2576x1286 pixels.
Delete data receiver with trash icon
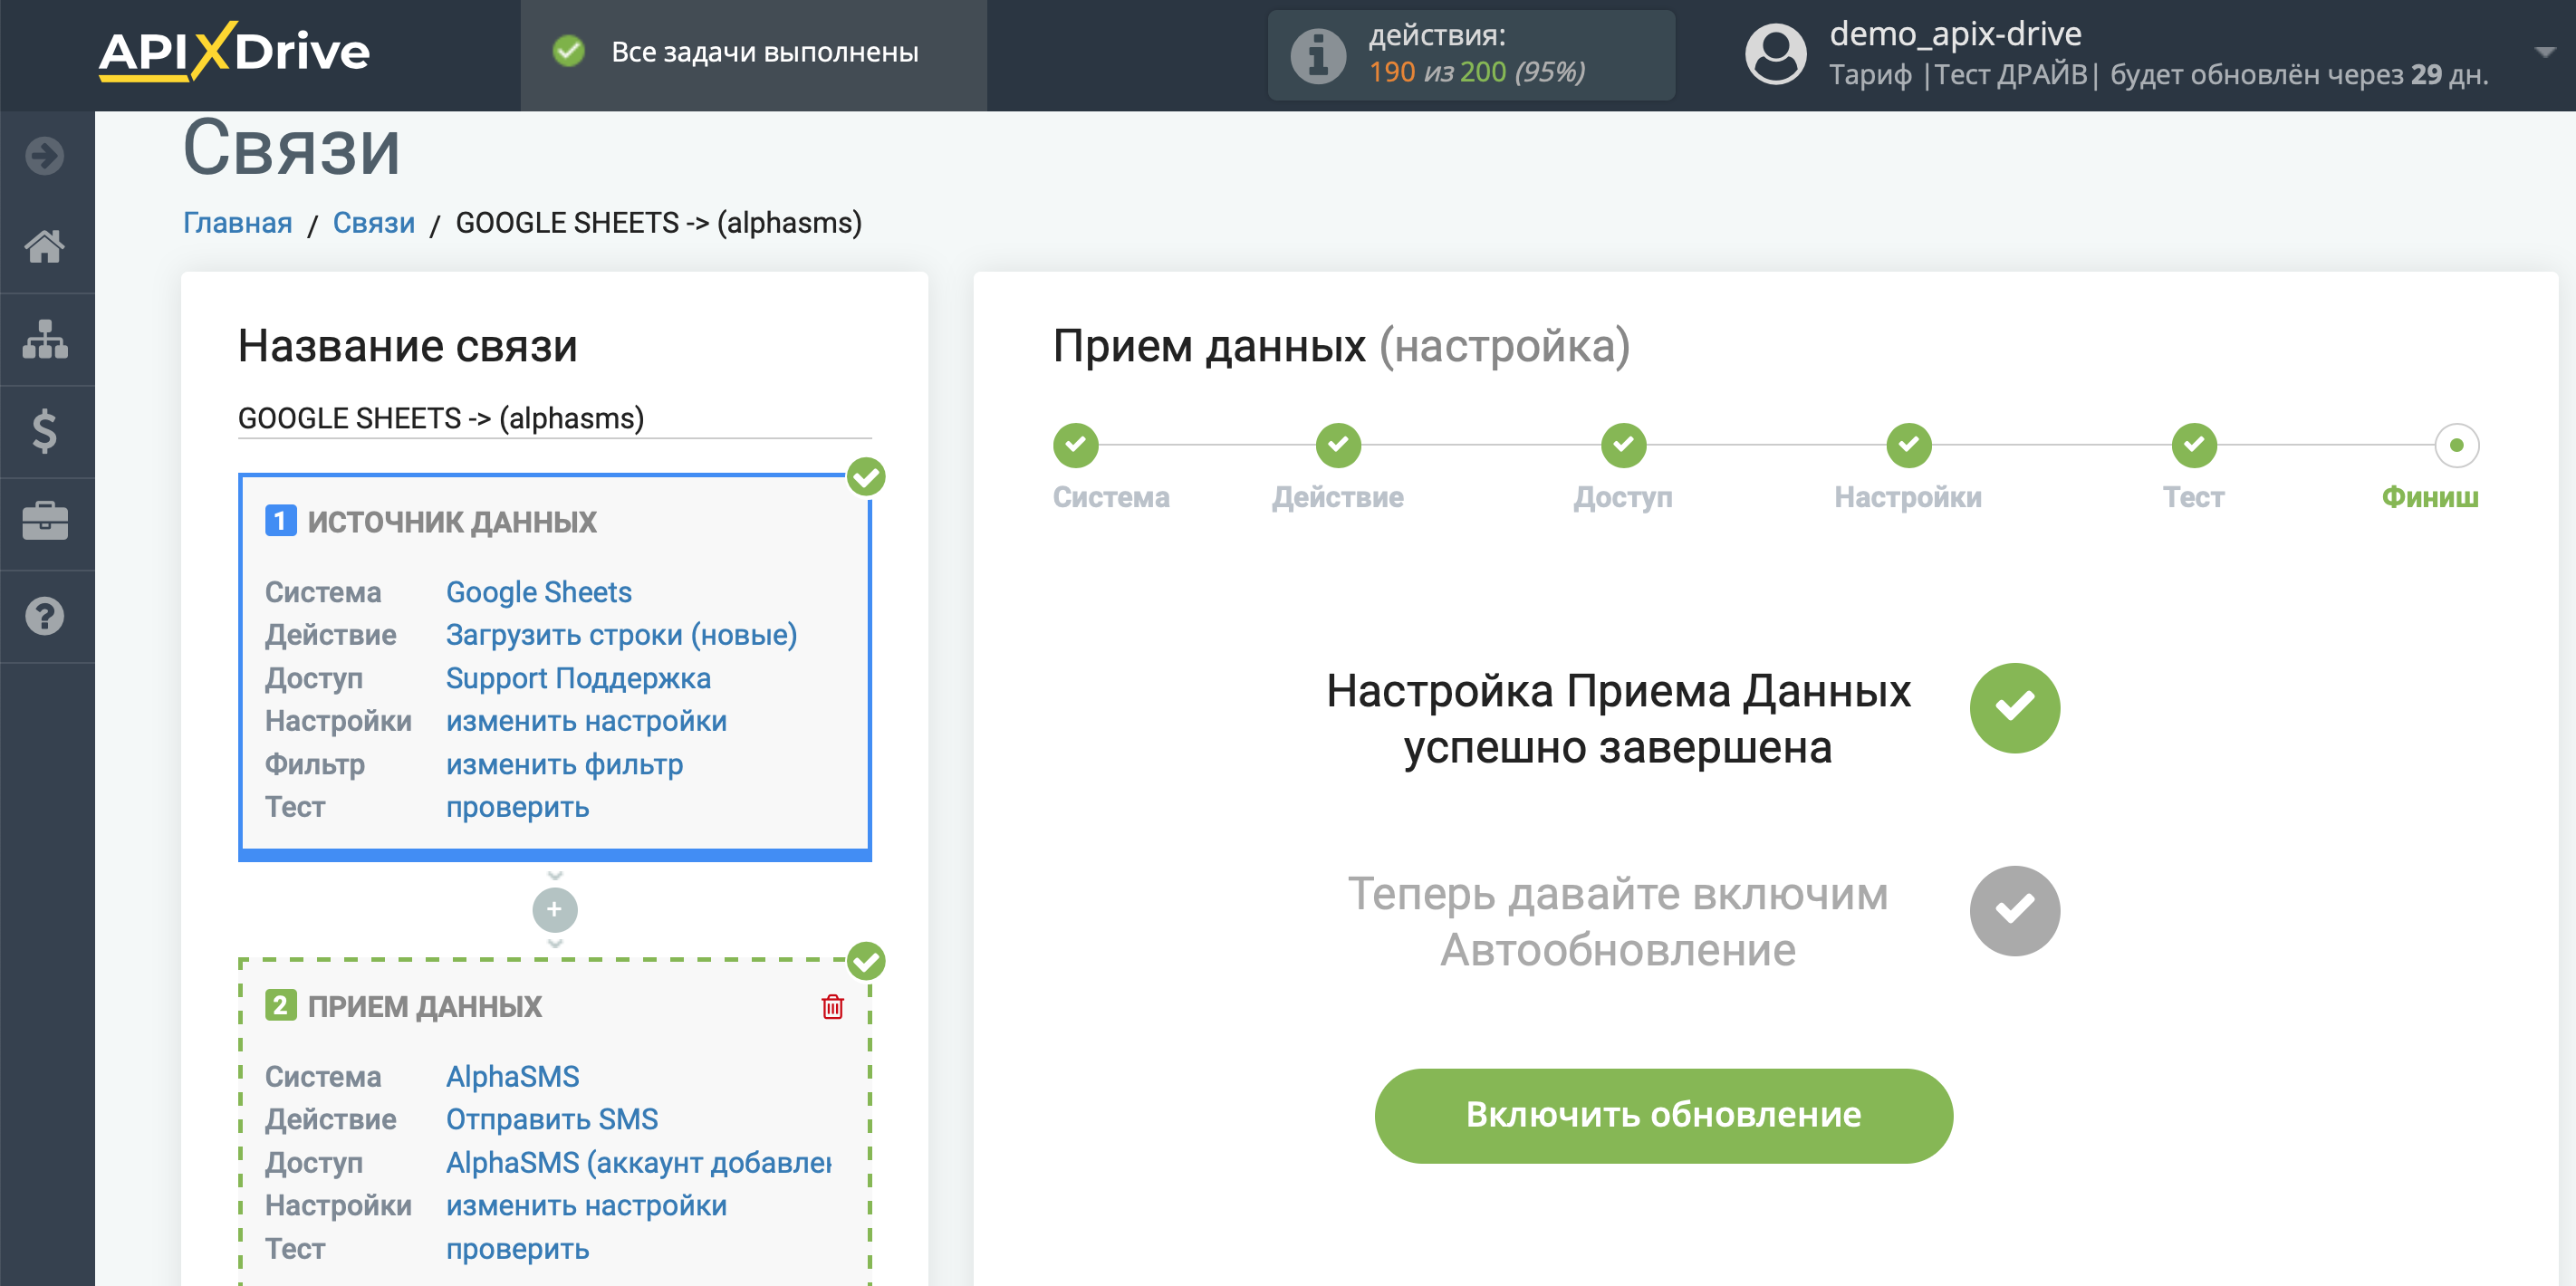pos(832,1006)
